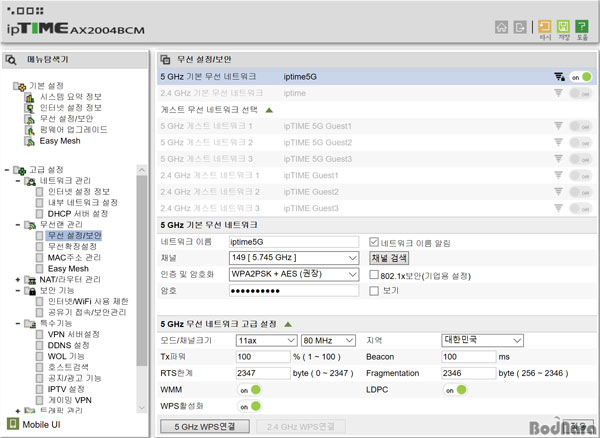Click the 펌웨어 업그레이드 icon
Viewport: 600px width, 438px height.
29,130
